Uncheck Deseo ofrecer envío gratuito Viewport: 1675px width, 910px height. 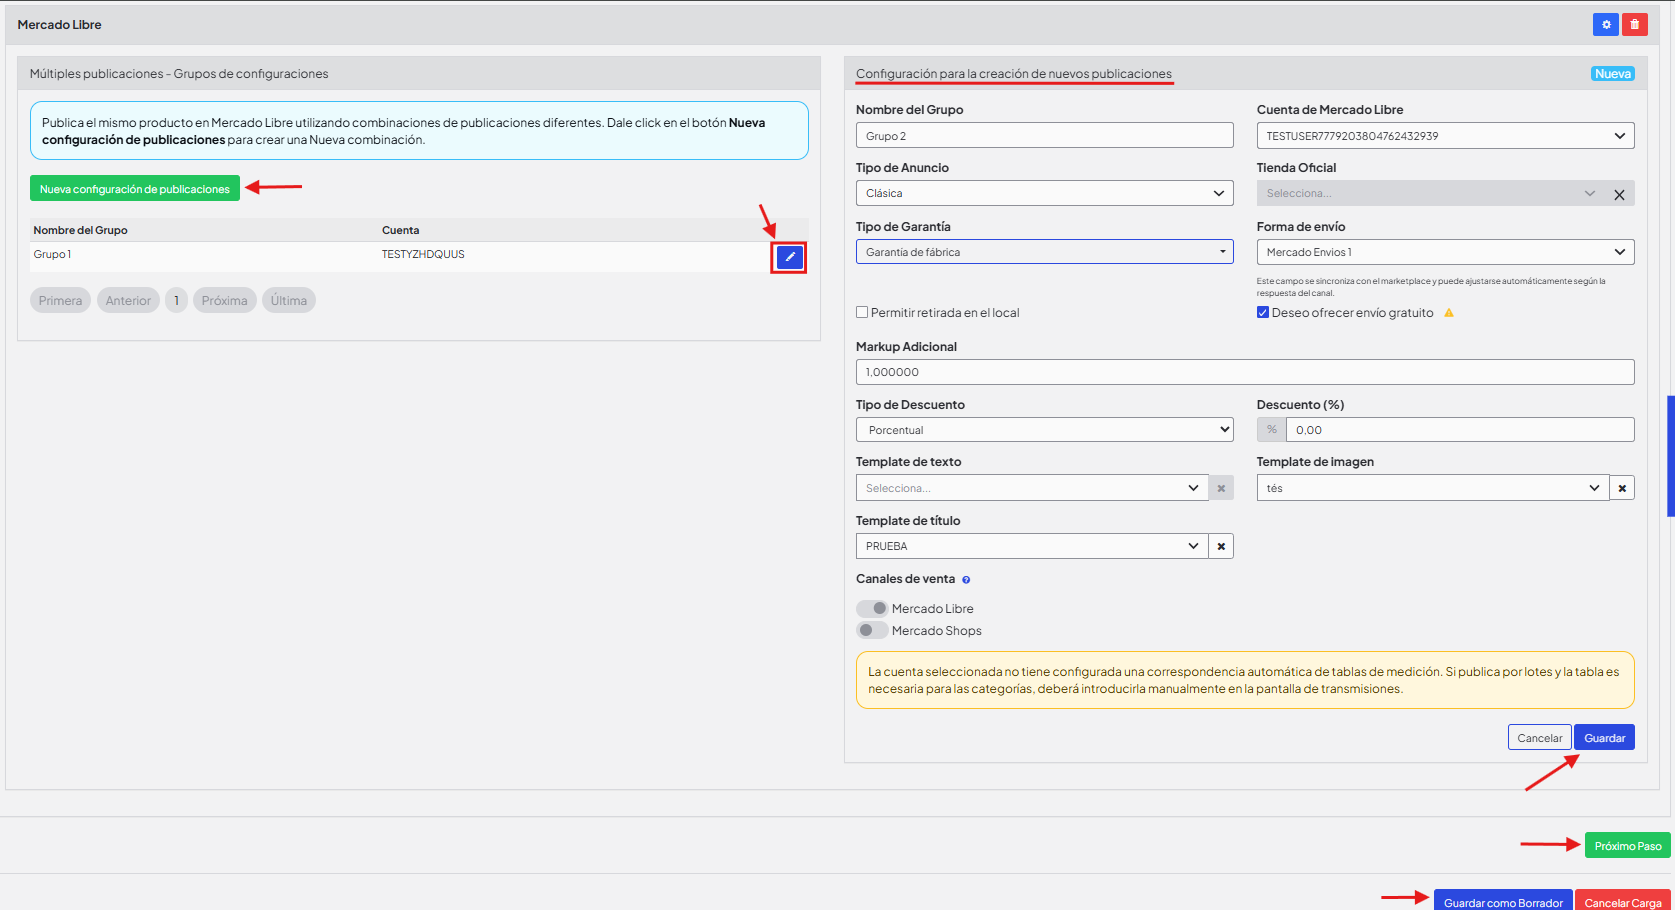tap(1263, 312)
